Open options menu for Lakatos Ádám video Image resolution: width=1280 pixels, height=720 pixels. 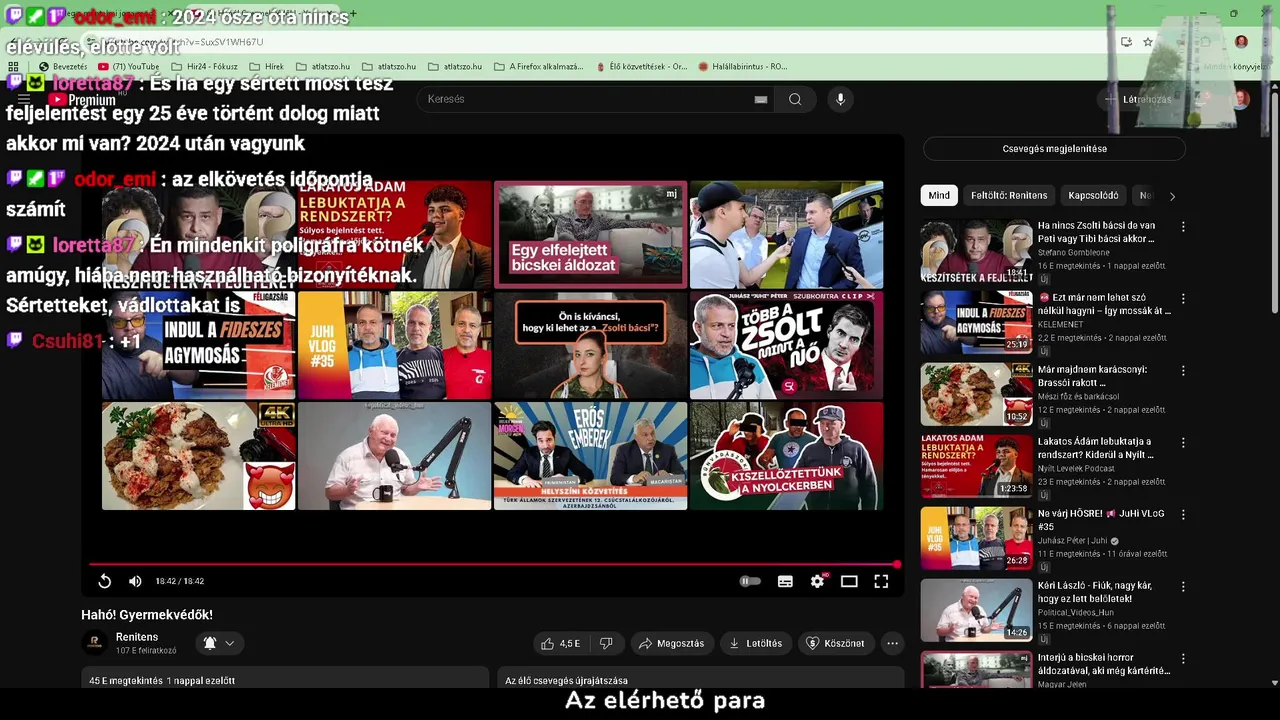point(1183,443)
